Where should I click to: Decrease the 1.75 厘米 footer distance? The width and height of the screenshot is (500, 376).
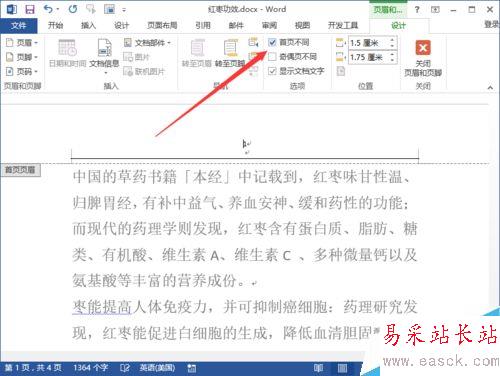coord(392,61)
